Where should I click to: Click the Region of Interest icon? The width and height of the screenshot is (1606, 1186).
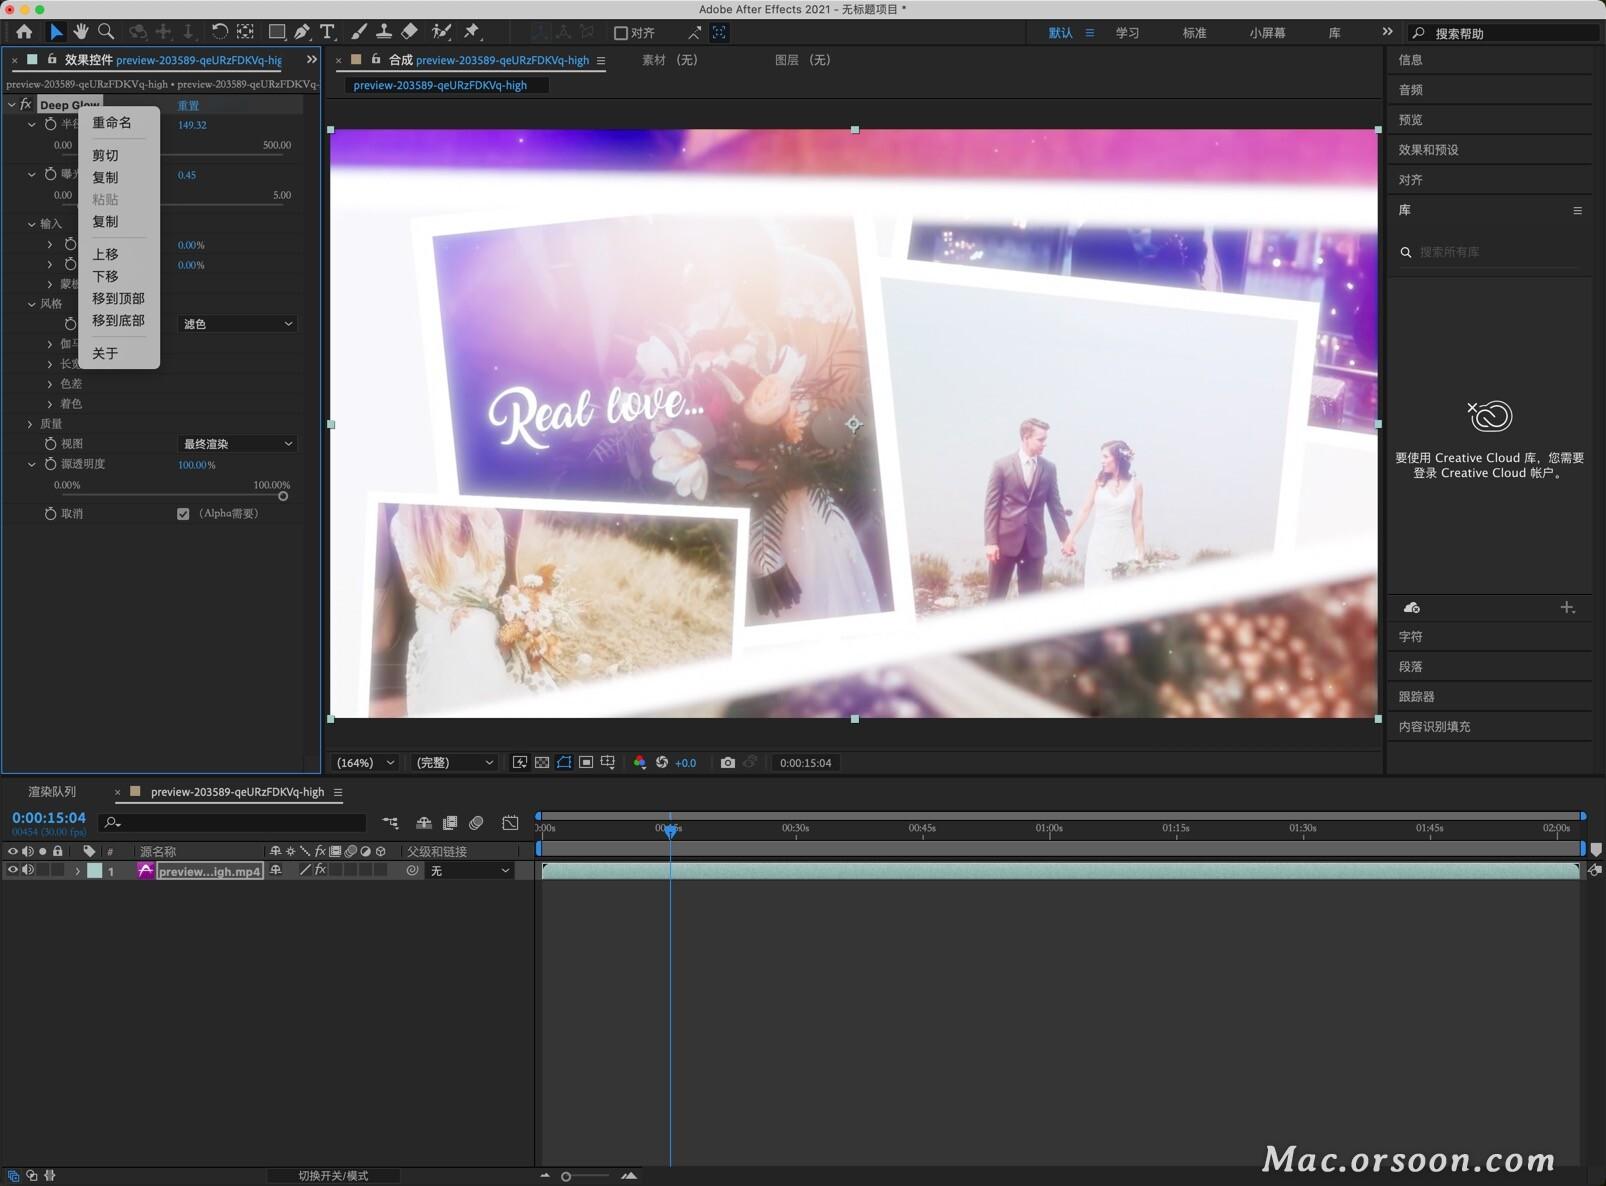tap(586, 763)
